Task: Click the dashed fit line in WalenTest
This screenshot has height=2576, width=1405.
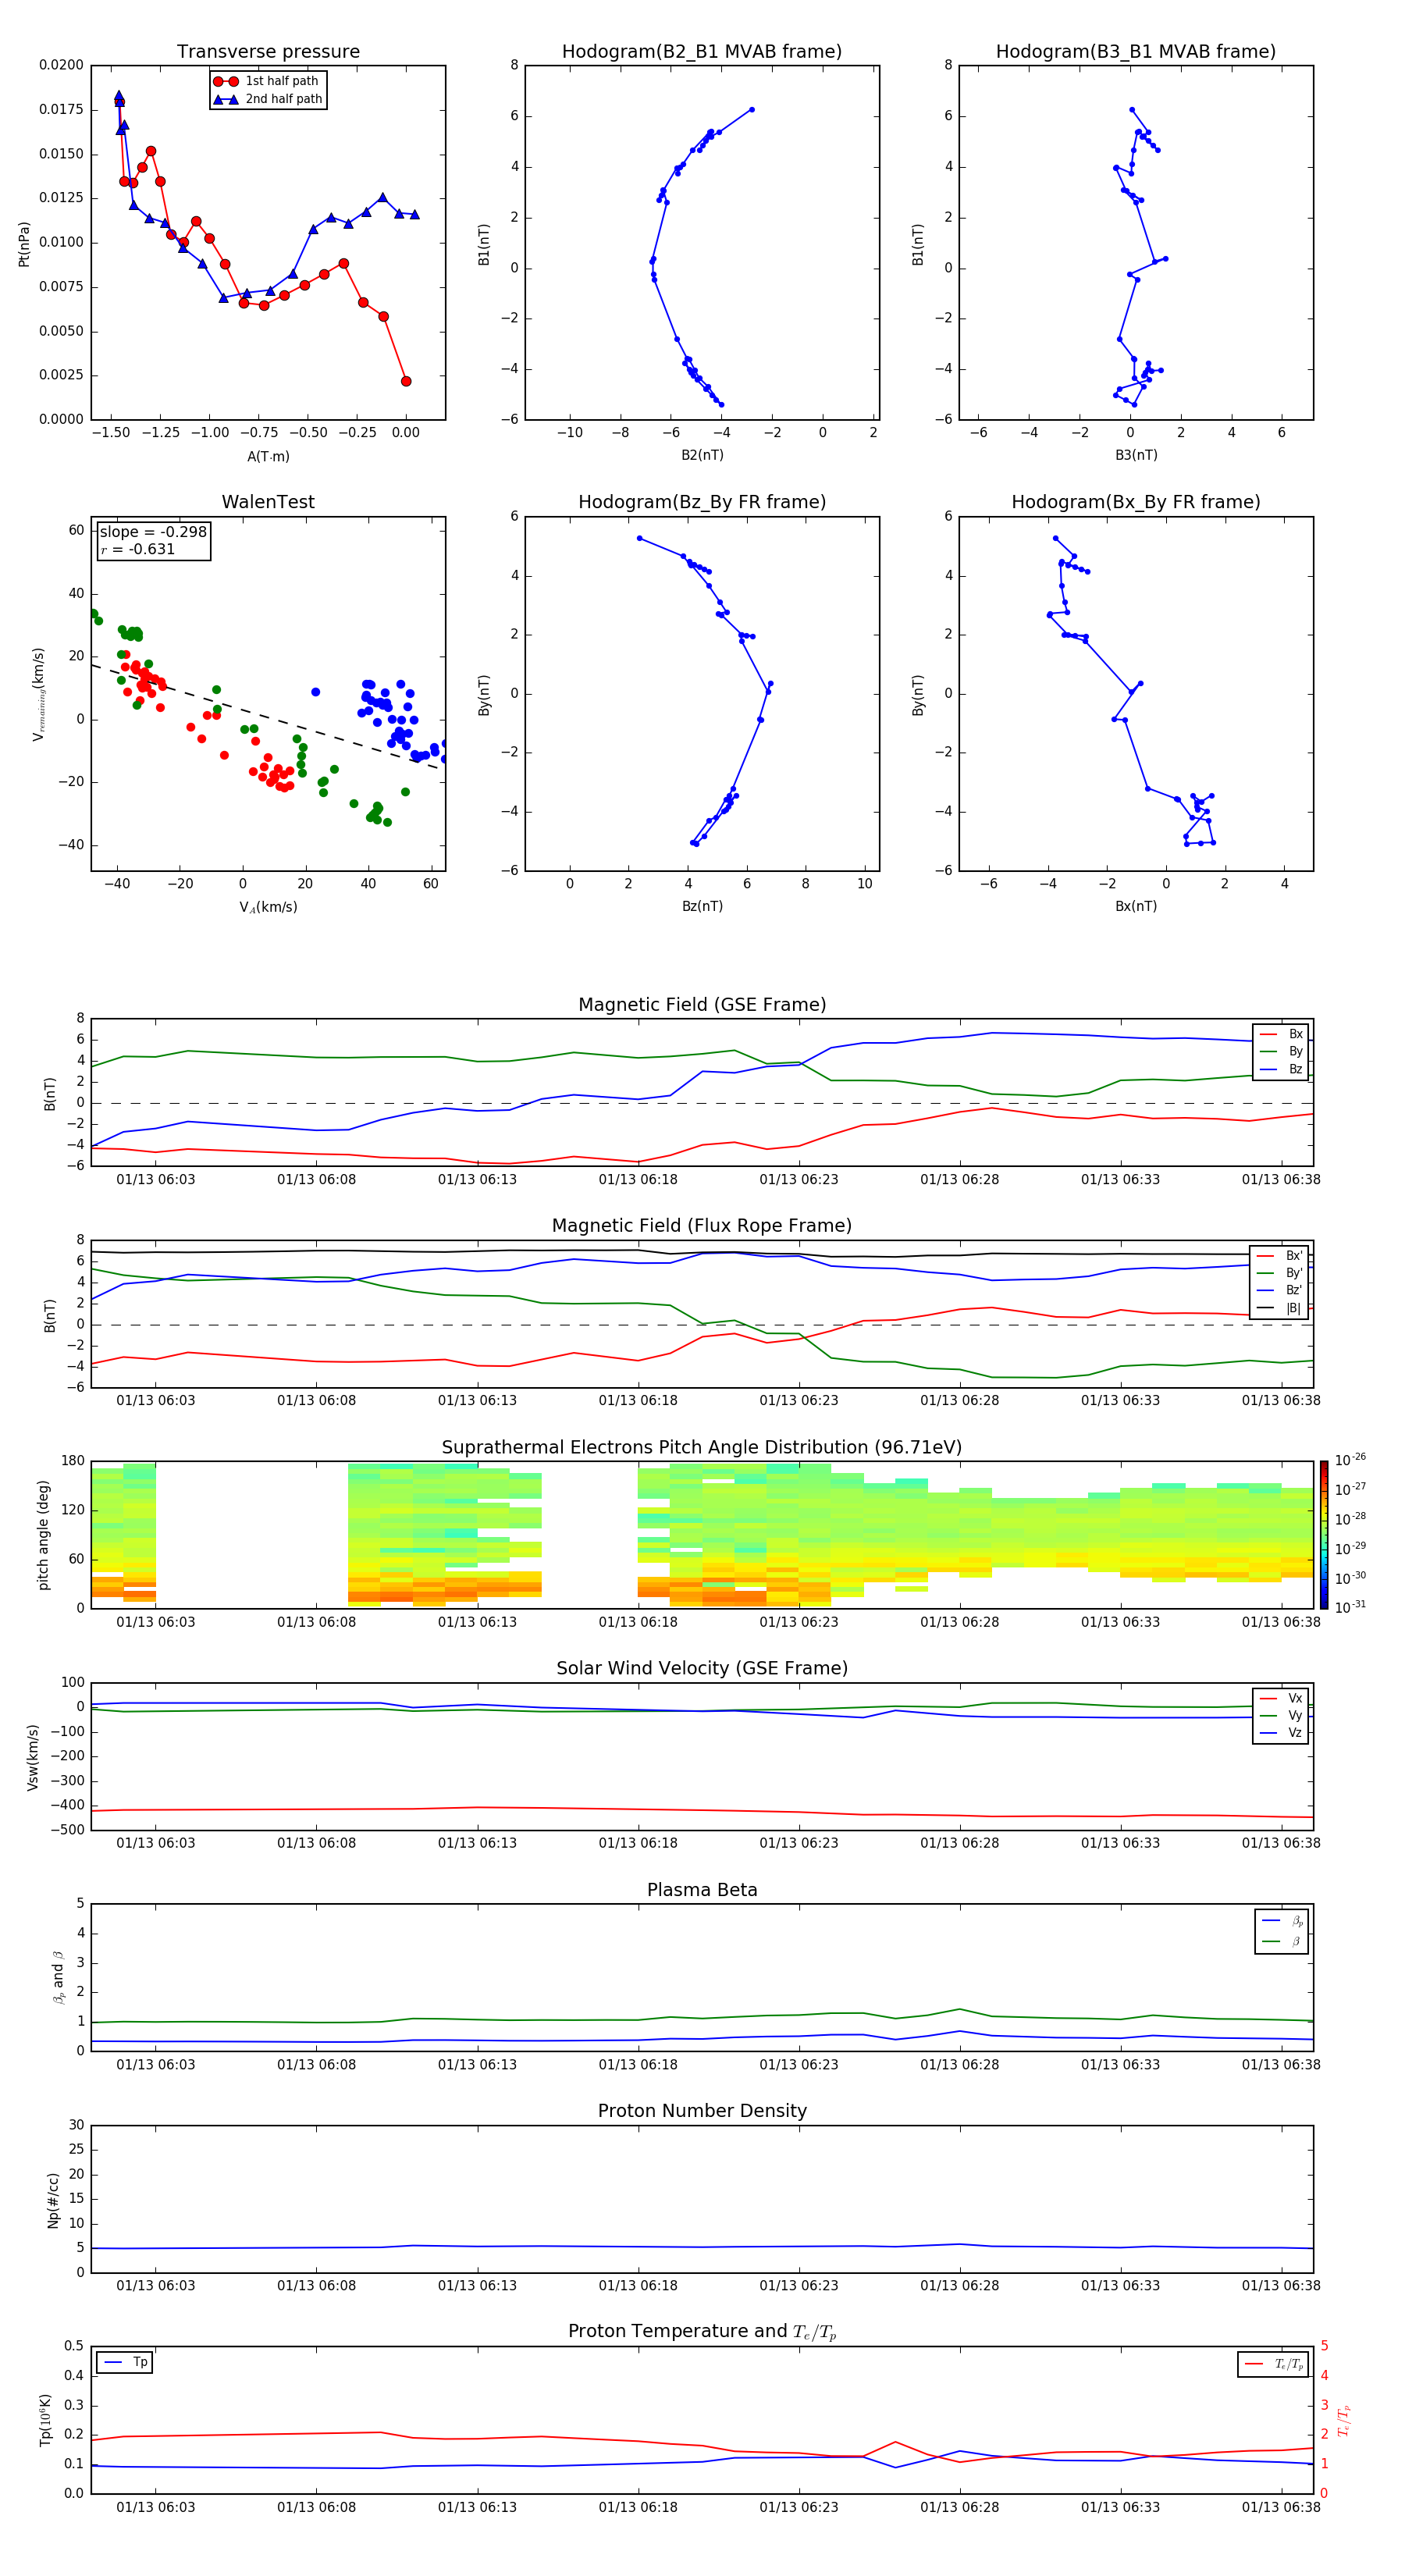Action: 268,717
